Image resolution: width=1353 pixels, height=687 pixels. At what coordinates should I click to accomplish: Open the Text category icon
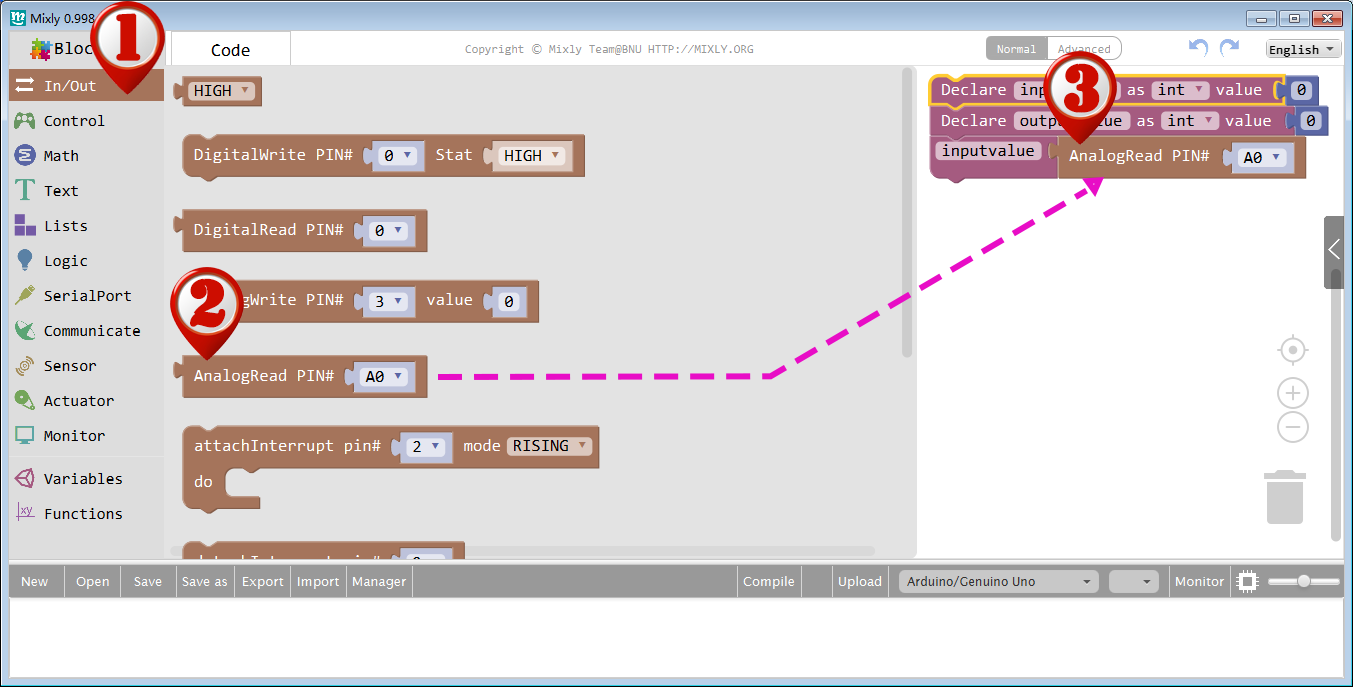click(x=25, y=191)
